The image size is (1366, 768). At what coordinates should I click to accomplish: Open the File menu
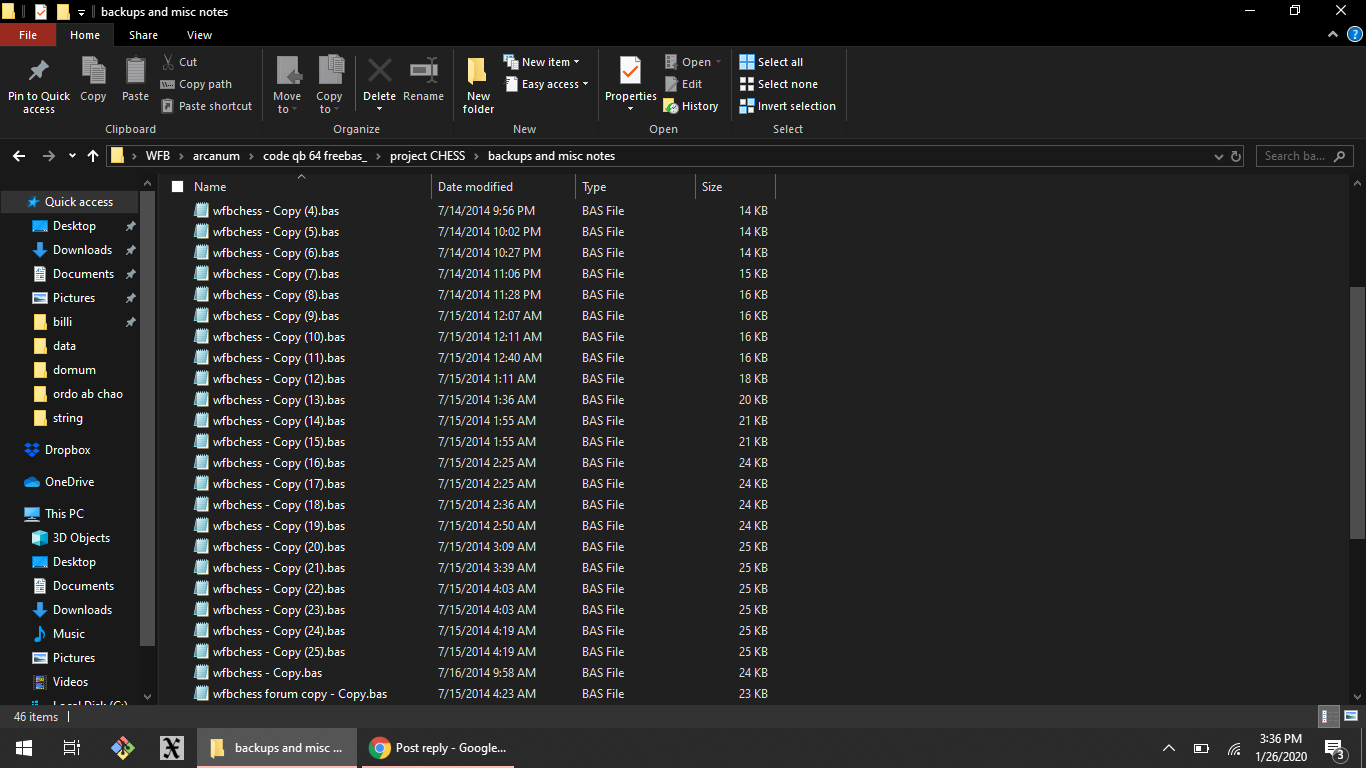tap(28, 35)
